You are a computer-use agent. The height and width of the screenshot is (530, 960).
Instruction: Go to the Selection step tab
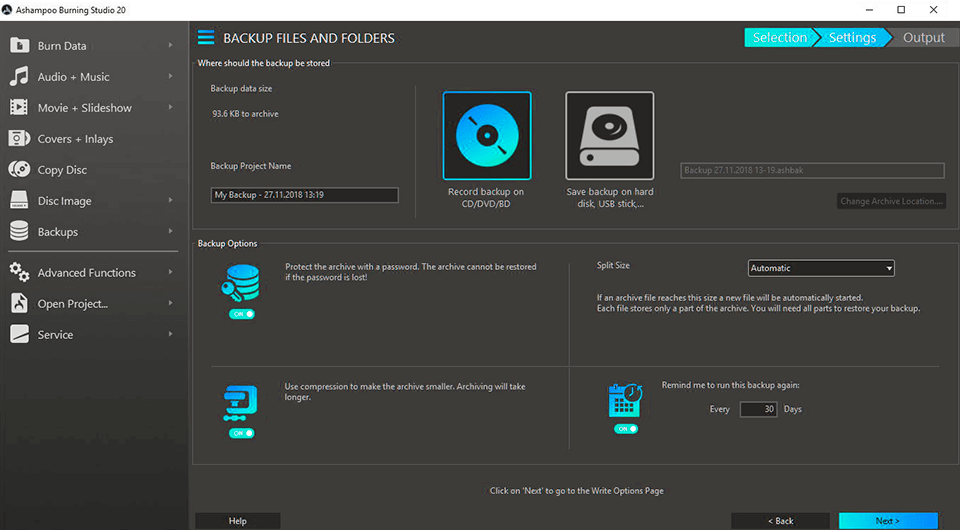779,37
